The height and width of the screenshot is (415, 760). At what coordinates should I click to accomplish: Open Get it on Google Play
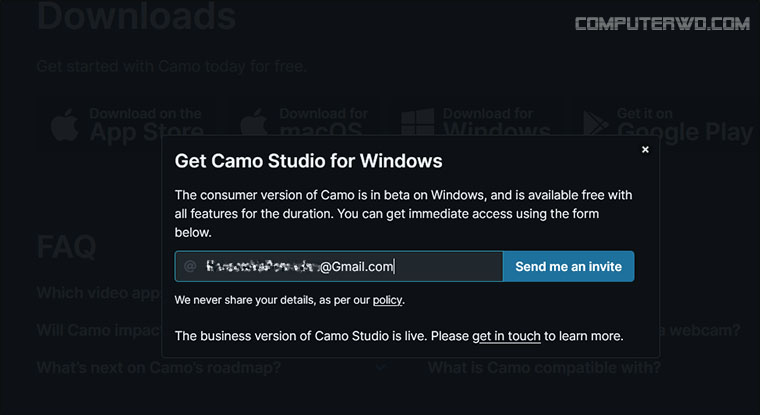coord(668,125)
